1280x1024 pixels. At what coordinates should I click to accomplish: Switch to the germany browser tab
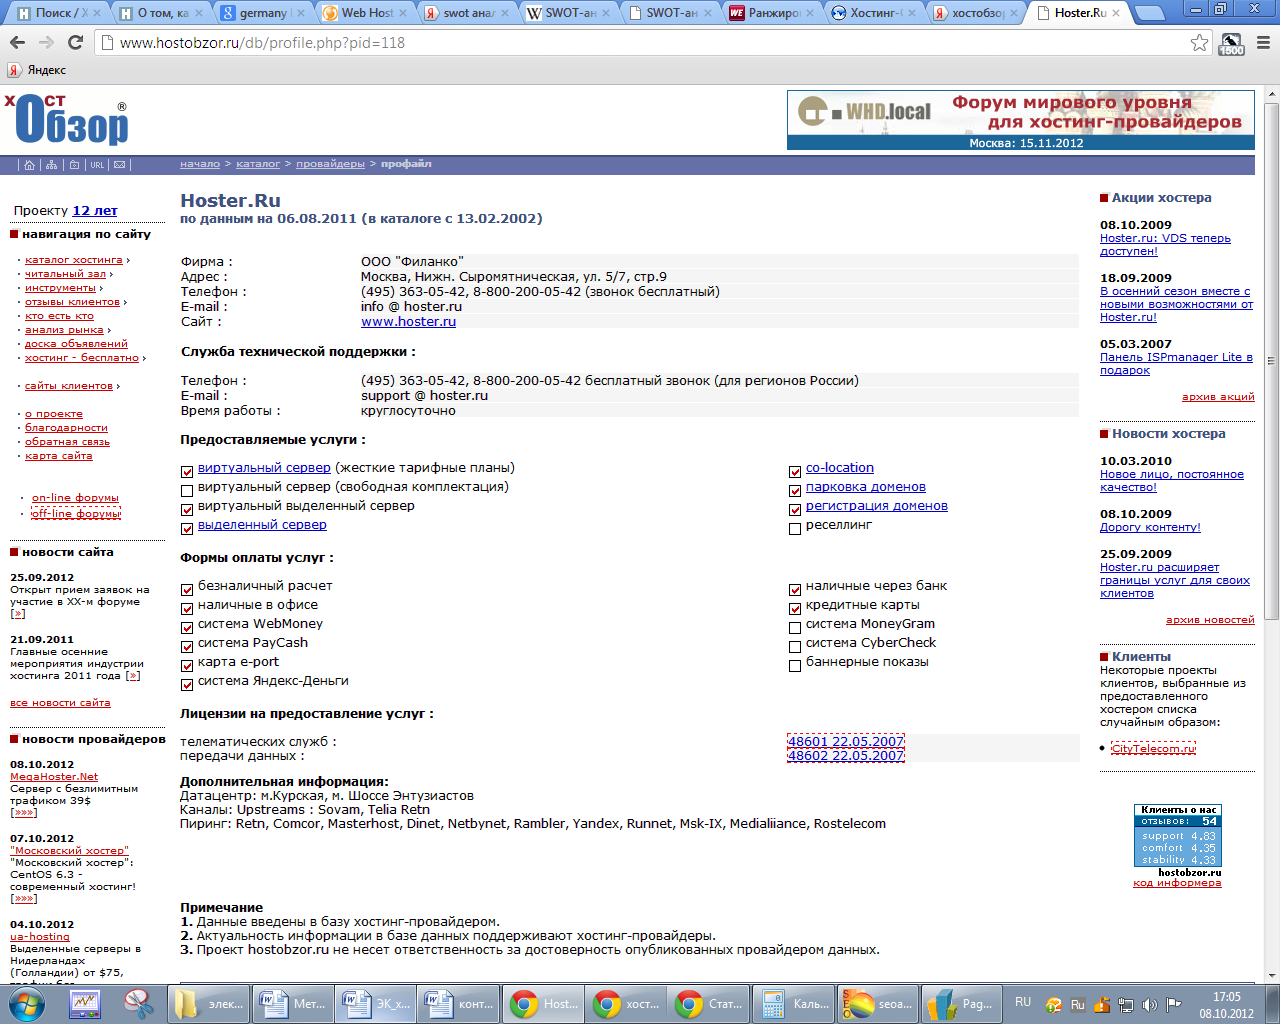tap(262, 13)
